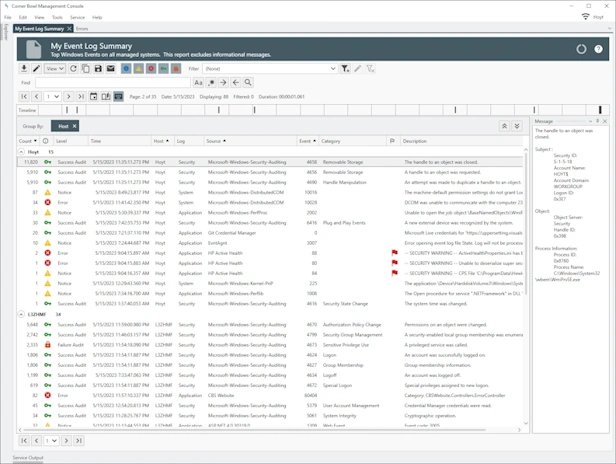Click the compare reports icon beside calendar
Viewport: 616px width, 464px height.
pyautogui.click(x=106, y=97)
